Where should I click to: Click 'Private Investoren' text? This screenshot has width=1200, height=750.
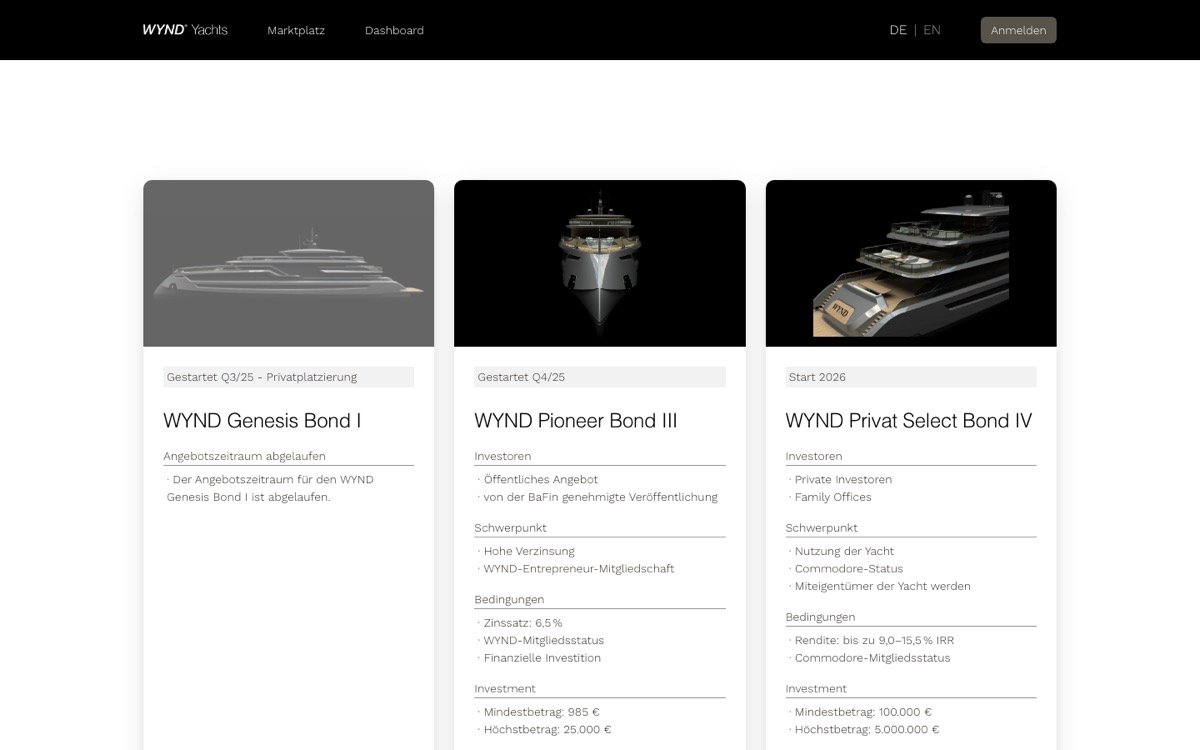tap(843, 480)
